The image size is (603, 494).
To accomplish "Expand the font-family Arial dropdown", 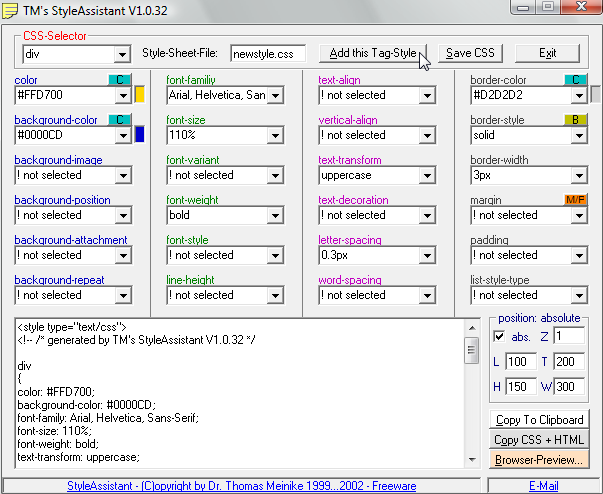I will [275, 95].
